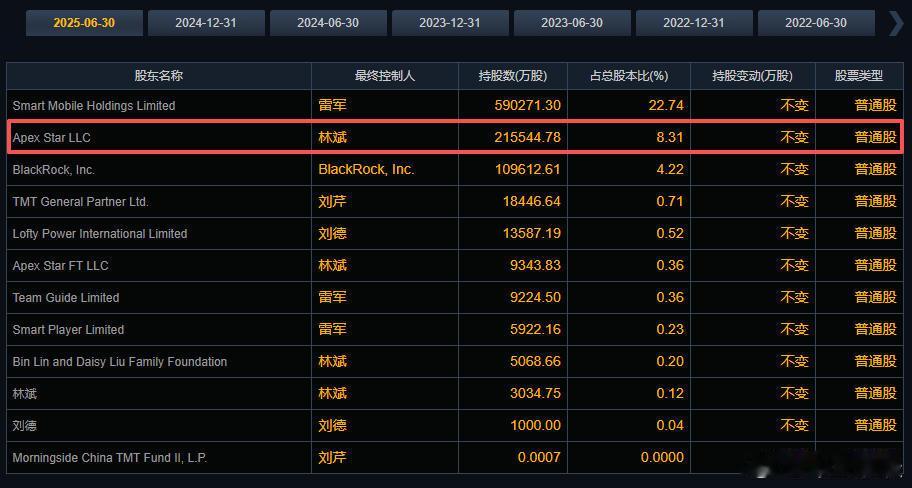This screenshot has height=488, width=912.
Task: Select Smart Mobile Holdings Limited shareholder name
Action: point(94,106)
